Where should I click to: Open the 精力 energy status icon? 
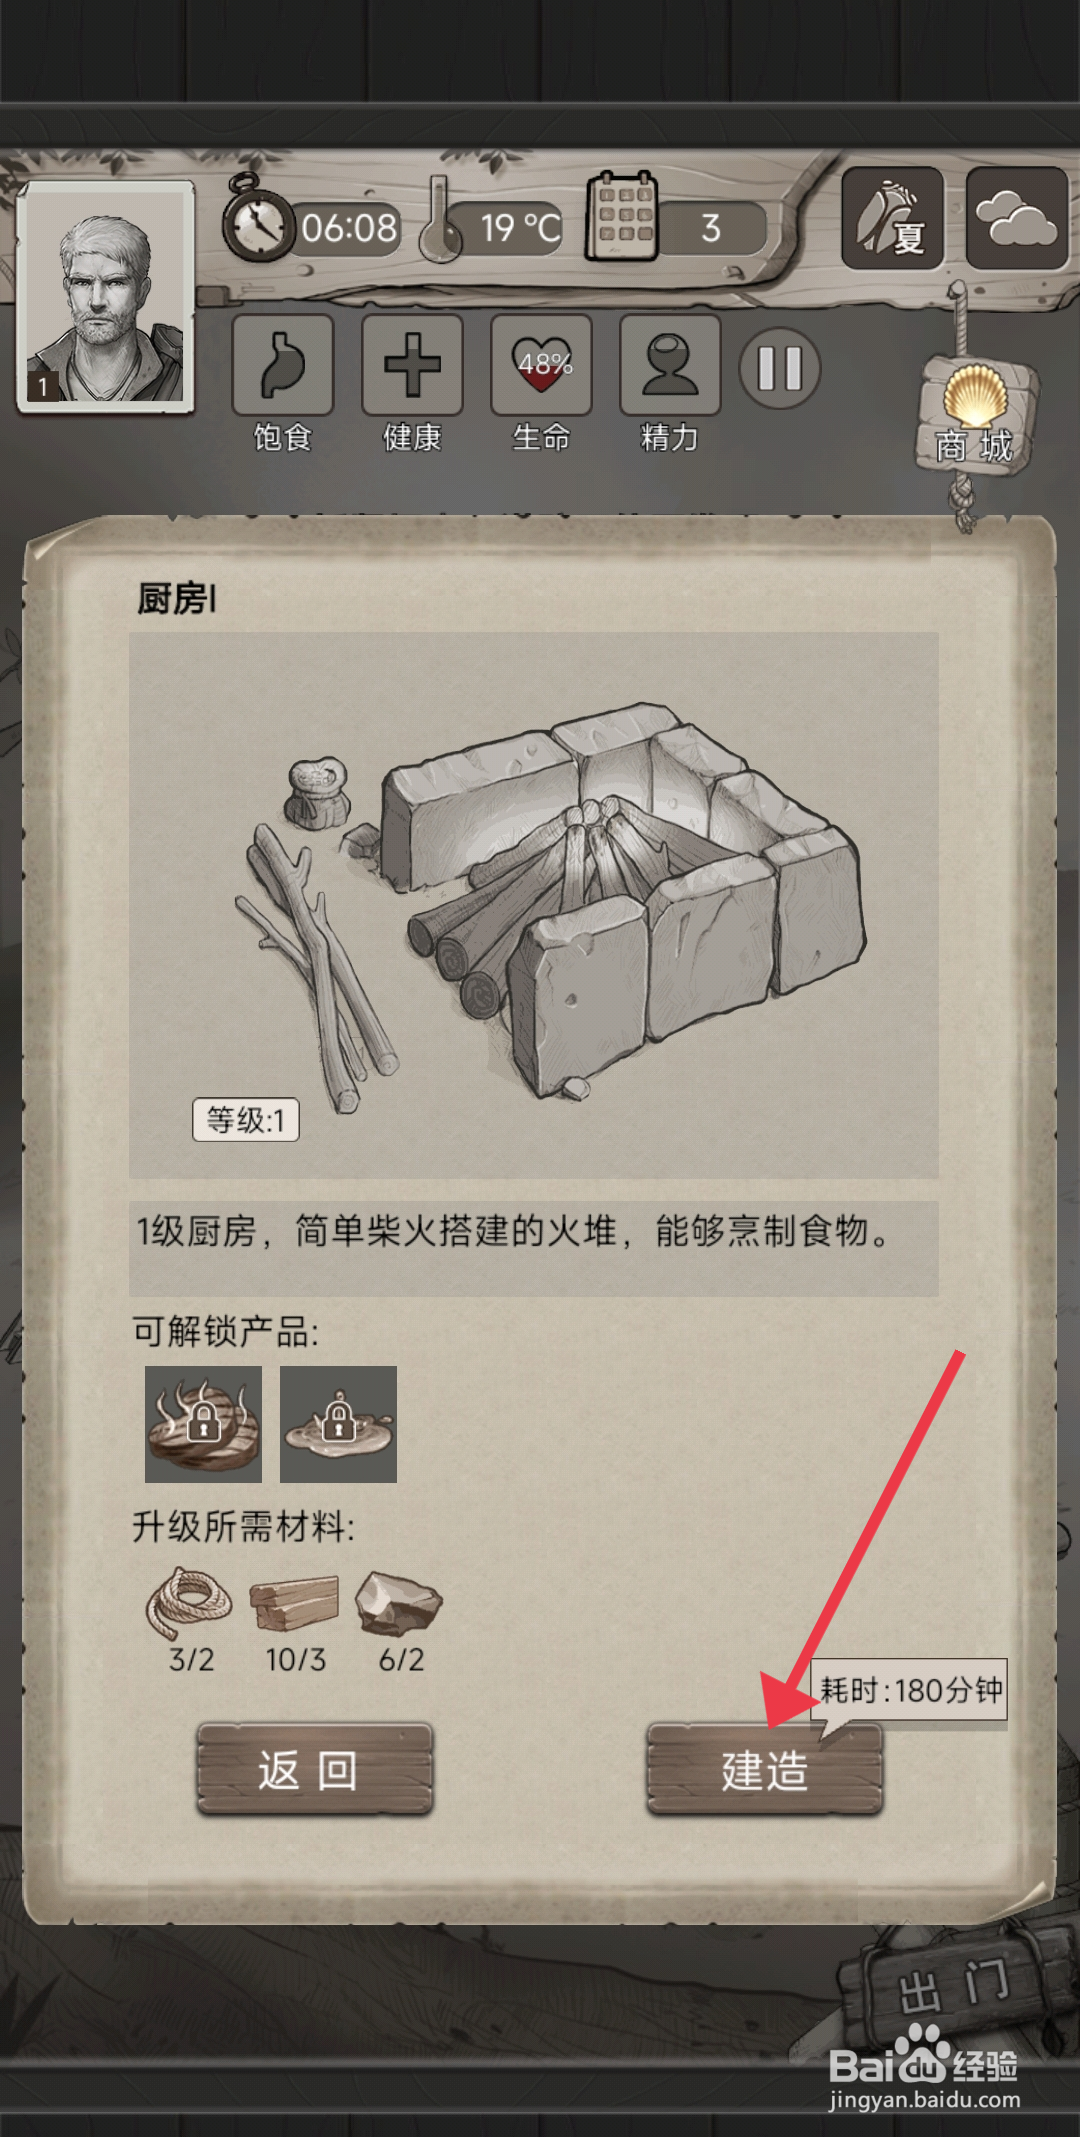670,365
